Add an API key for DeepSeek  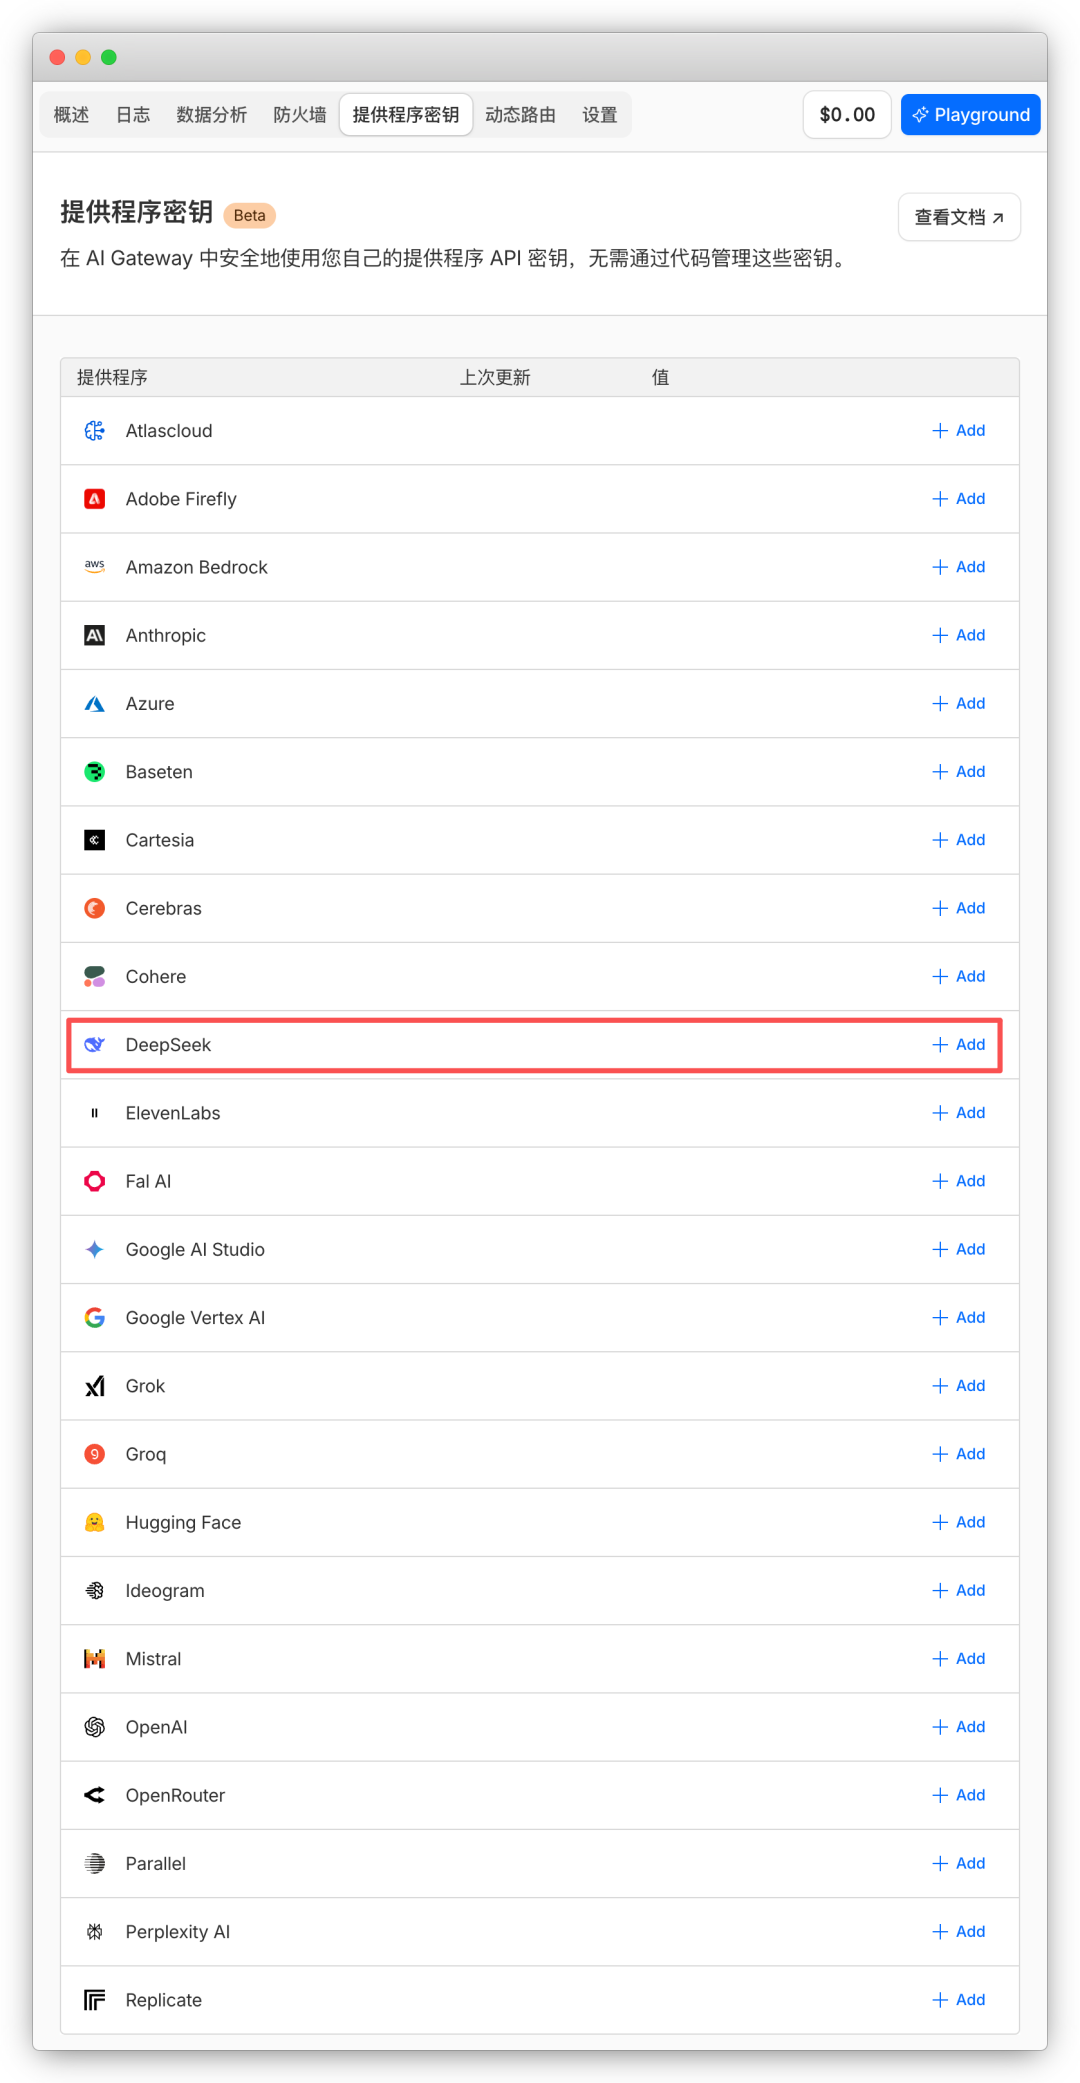tap(957, 1044)
